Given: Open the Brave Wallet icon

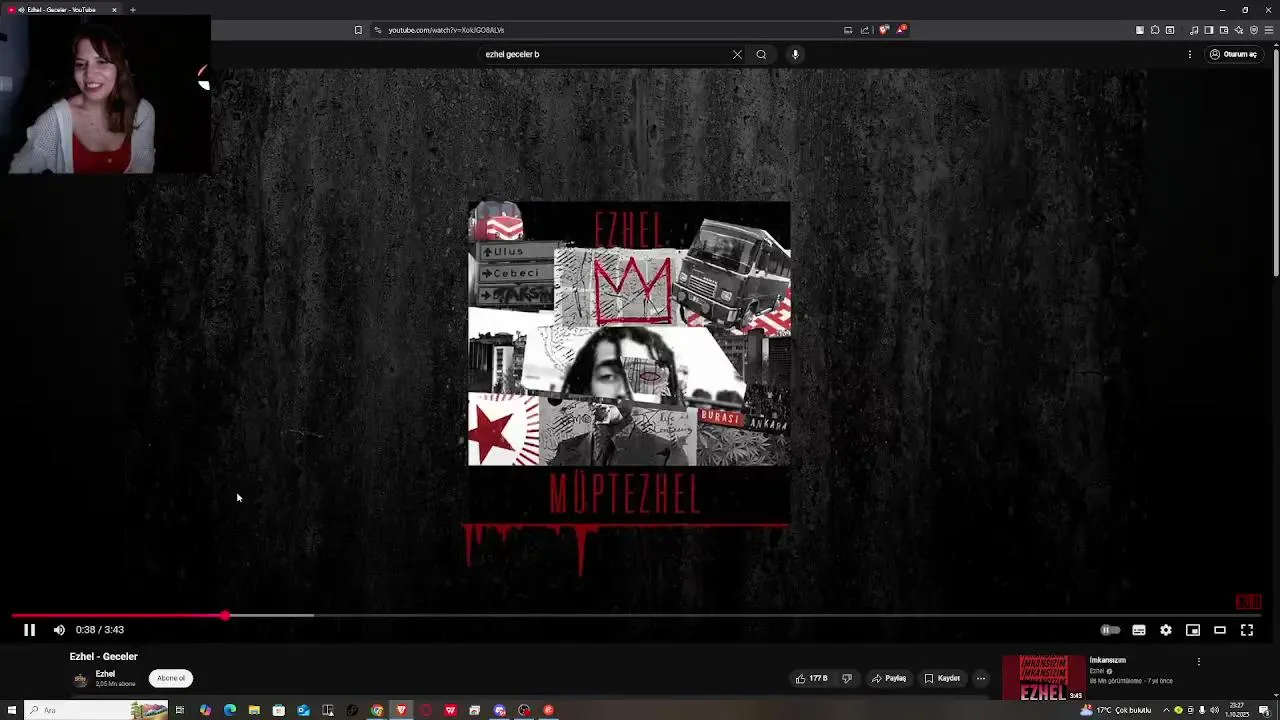Looking at the screenshot, I should [x=1224, y=30].
